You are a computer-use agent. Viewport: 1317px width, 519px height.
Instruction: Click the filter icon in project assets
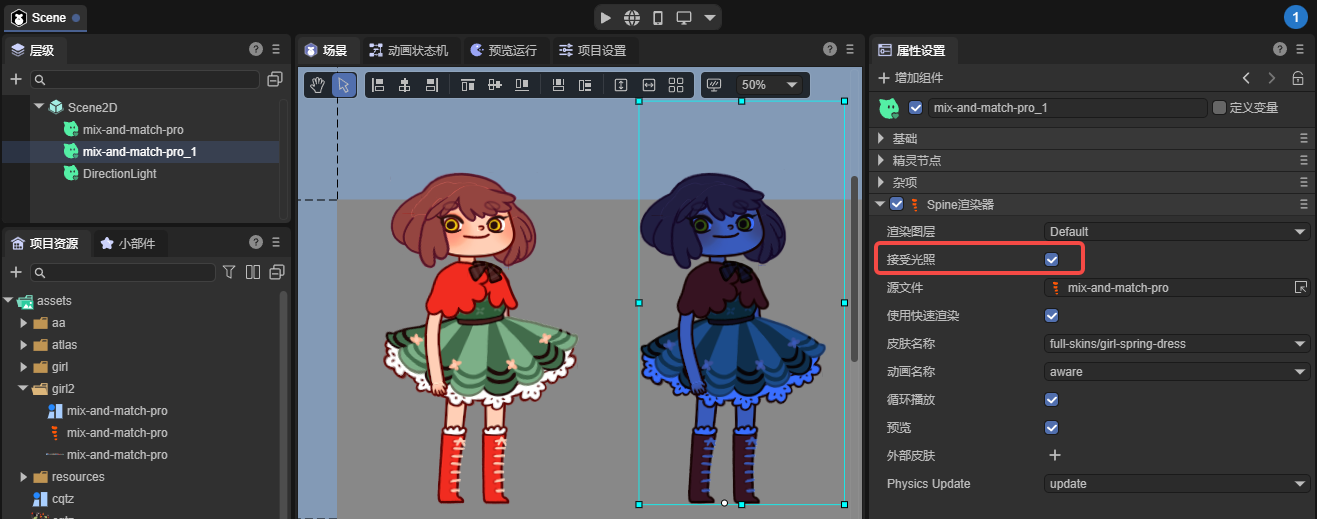coord(229,272)
